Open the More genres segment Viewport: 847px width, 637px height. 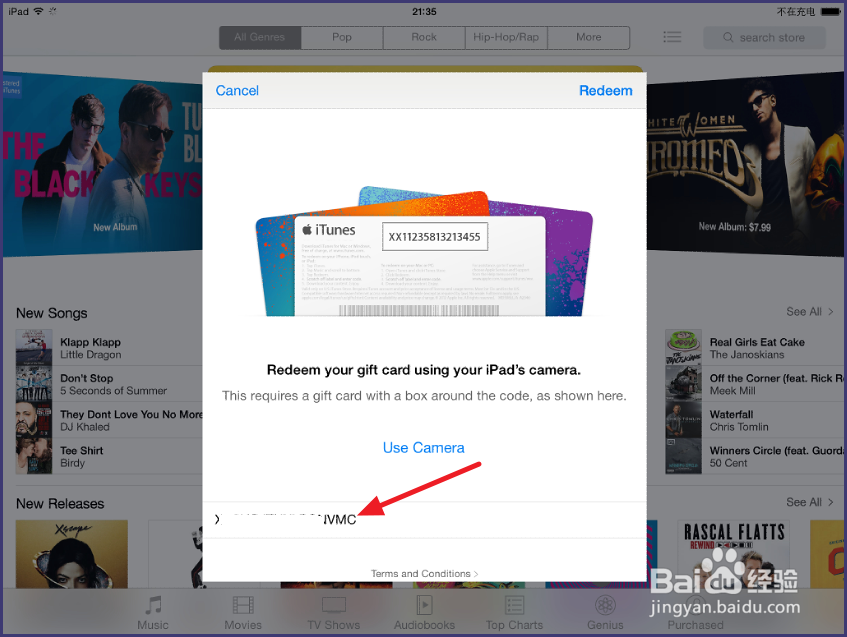pyautogui.click(x=589, y=37)
